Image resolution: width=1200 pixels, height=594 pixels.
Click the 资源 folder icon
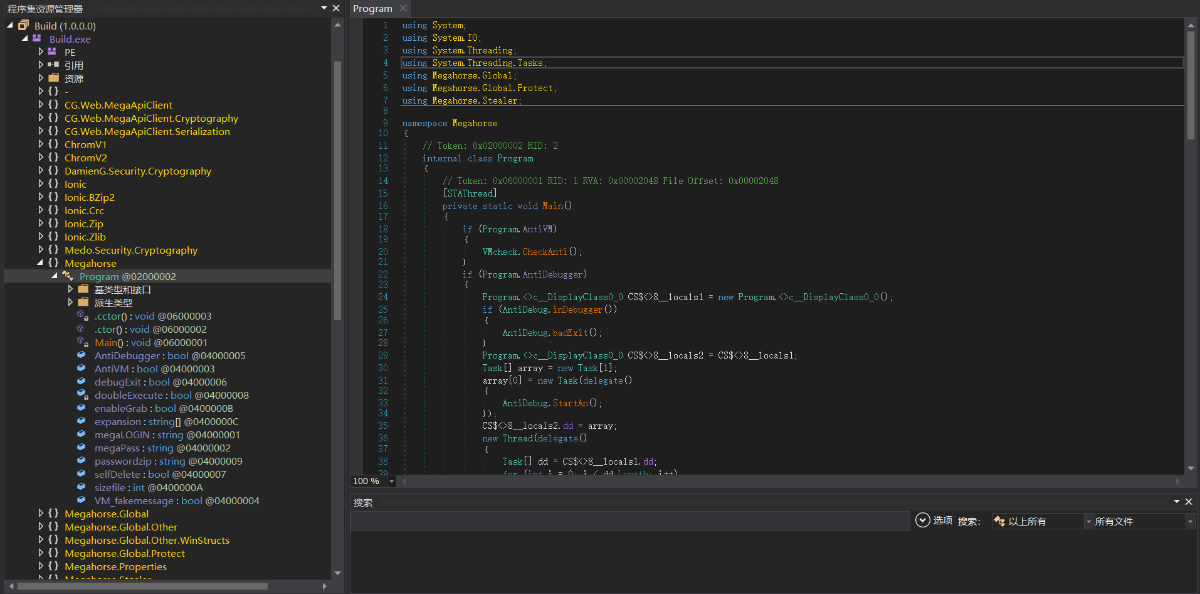tap(53, 78)
